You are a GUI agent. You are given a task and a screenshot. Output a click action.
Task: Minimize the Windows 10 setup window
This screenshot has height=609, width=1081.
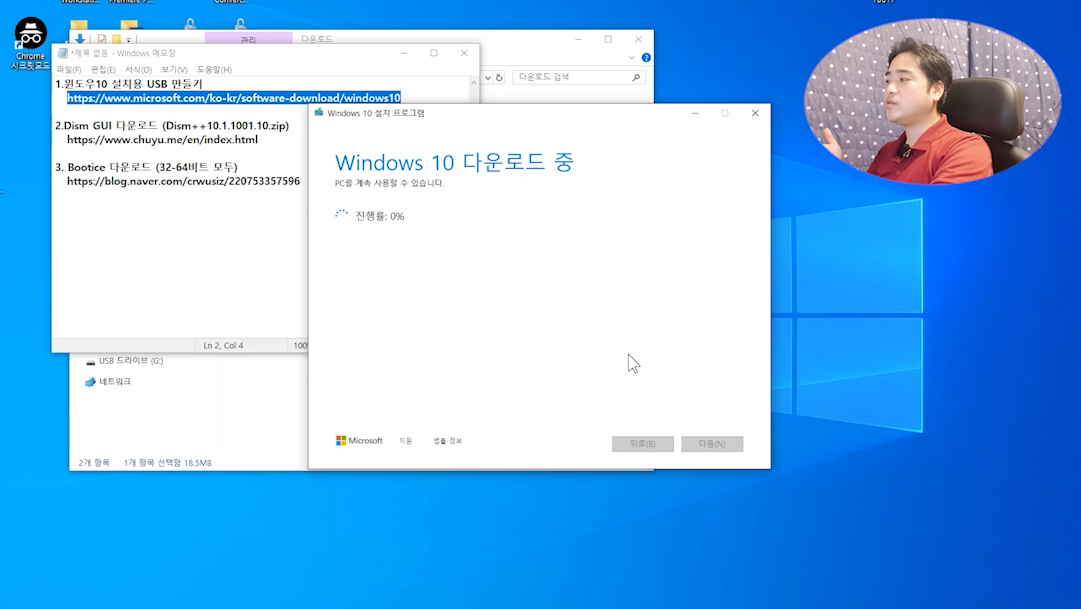695,113
